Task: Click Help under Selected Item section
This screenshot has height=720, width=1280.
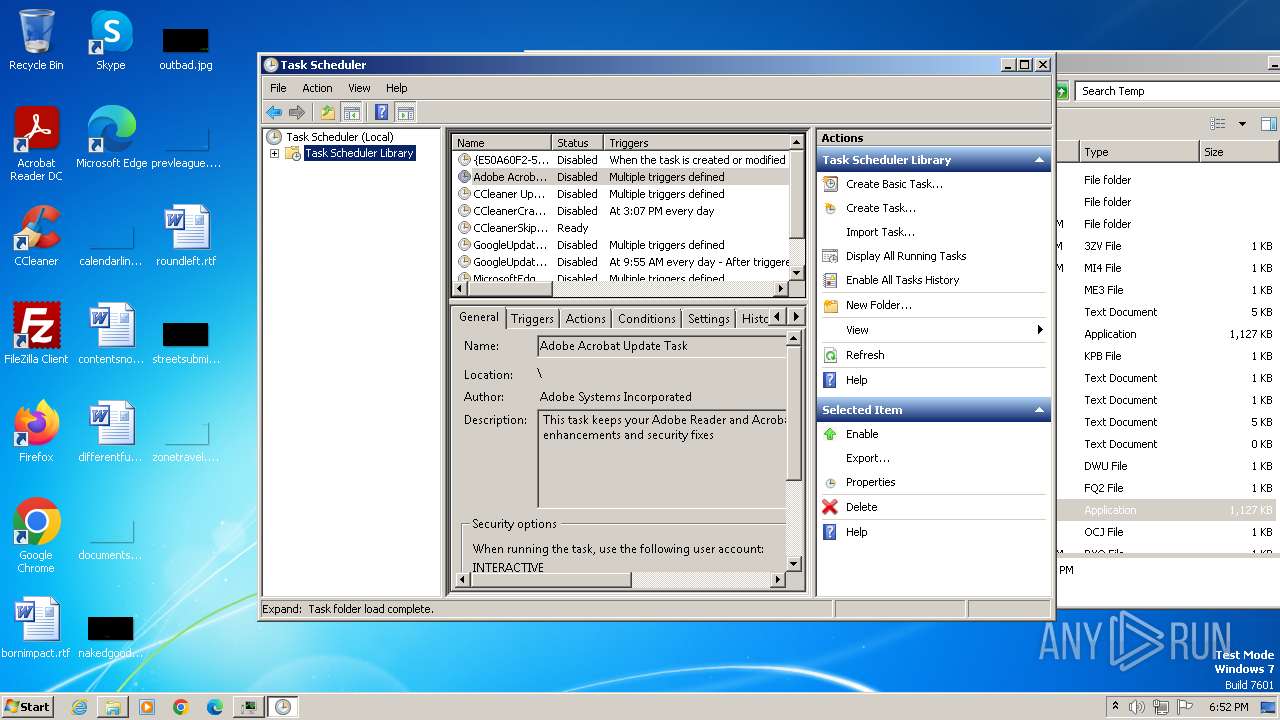Action: pos(856,532)
